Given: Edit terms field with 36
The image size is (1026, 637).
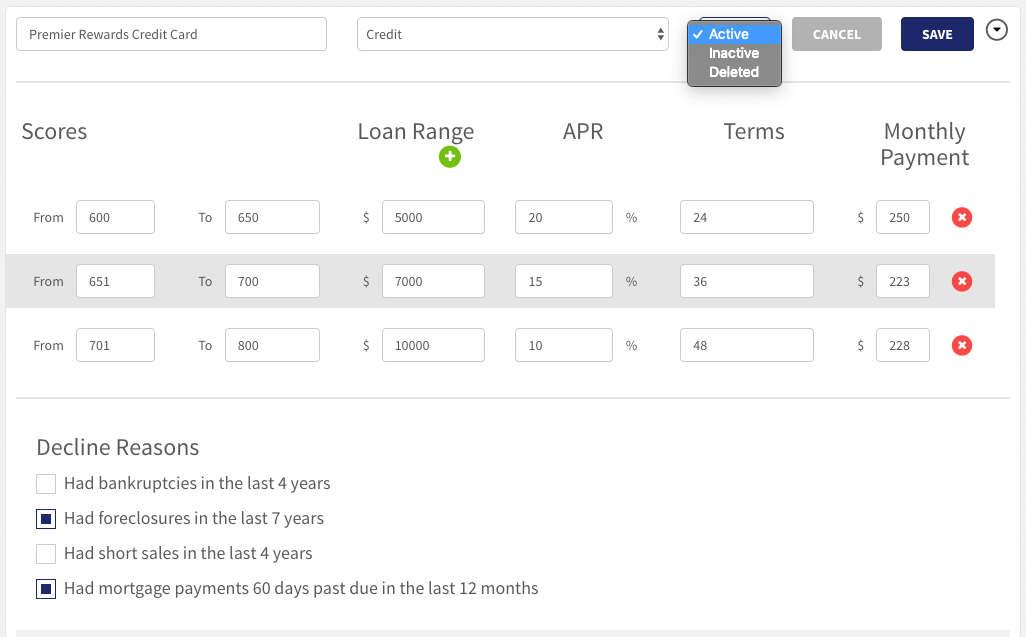Looking at the screenshot, I should point(747,281).
